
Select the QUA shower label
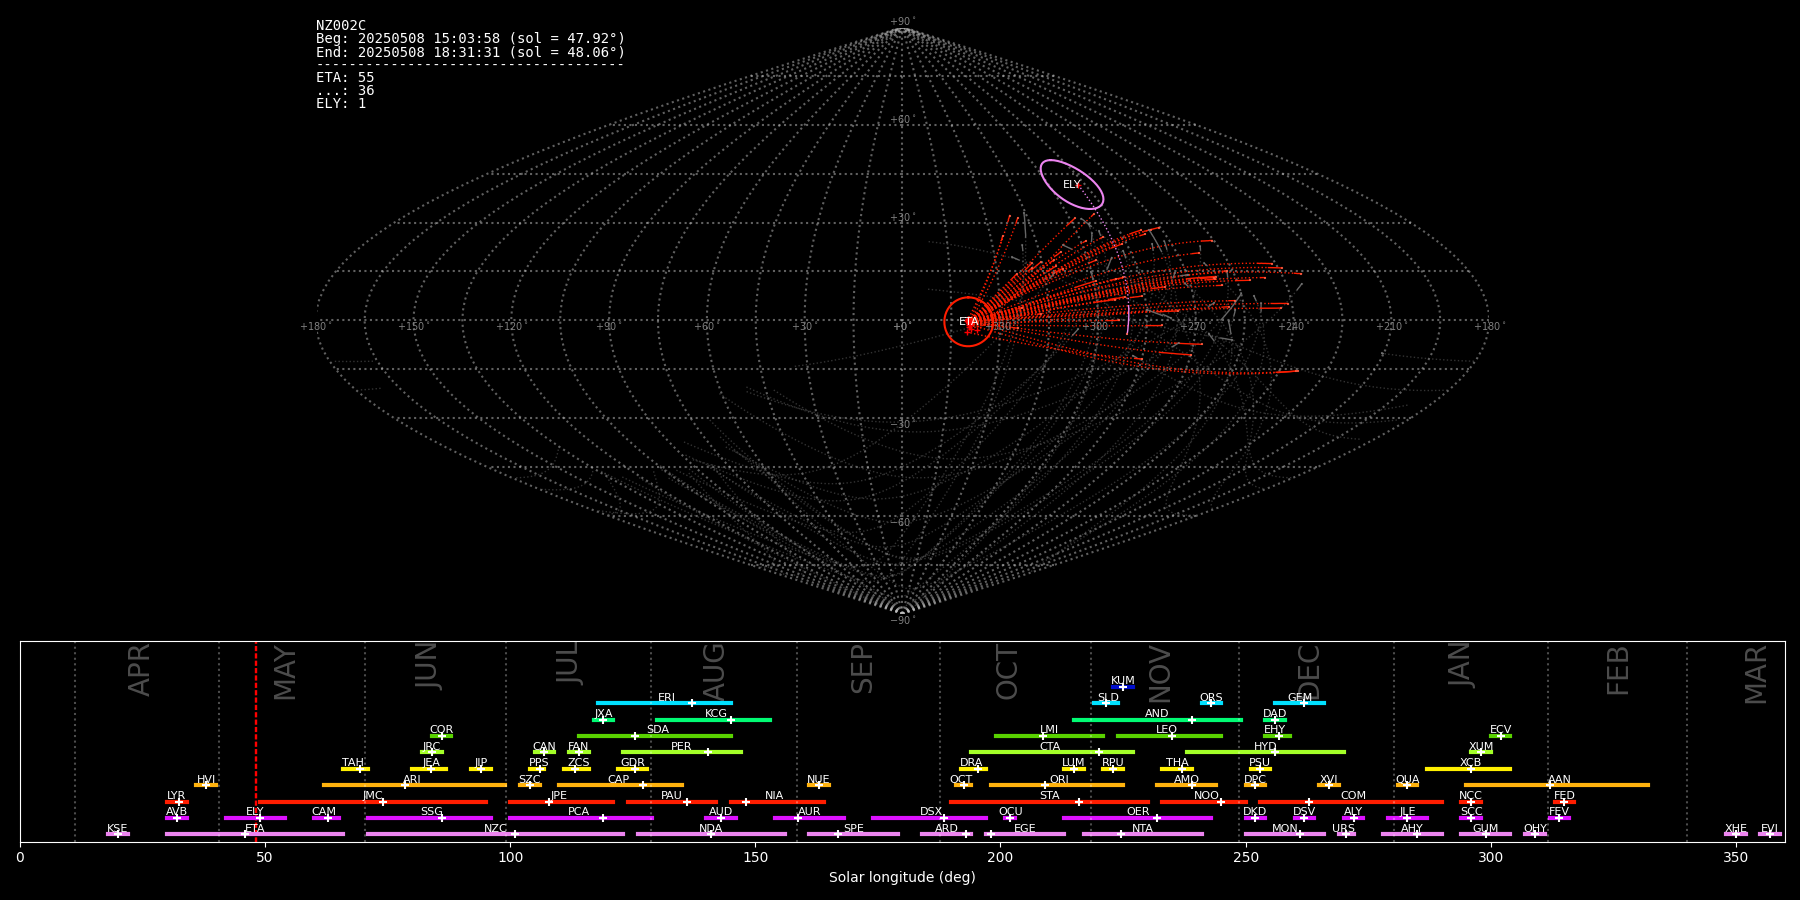pos(1408,780)
